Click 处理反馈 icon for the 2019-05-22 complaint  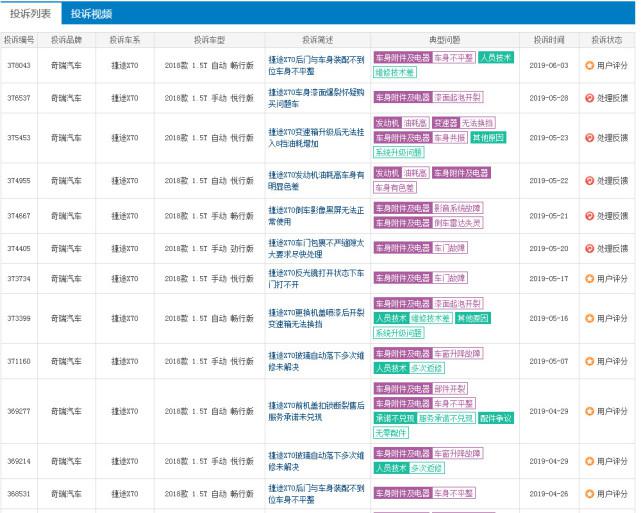point(589,181)
